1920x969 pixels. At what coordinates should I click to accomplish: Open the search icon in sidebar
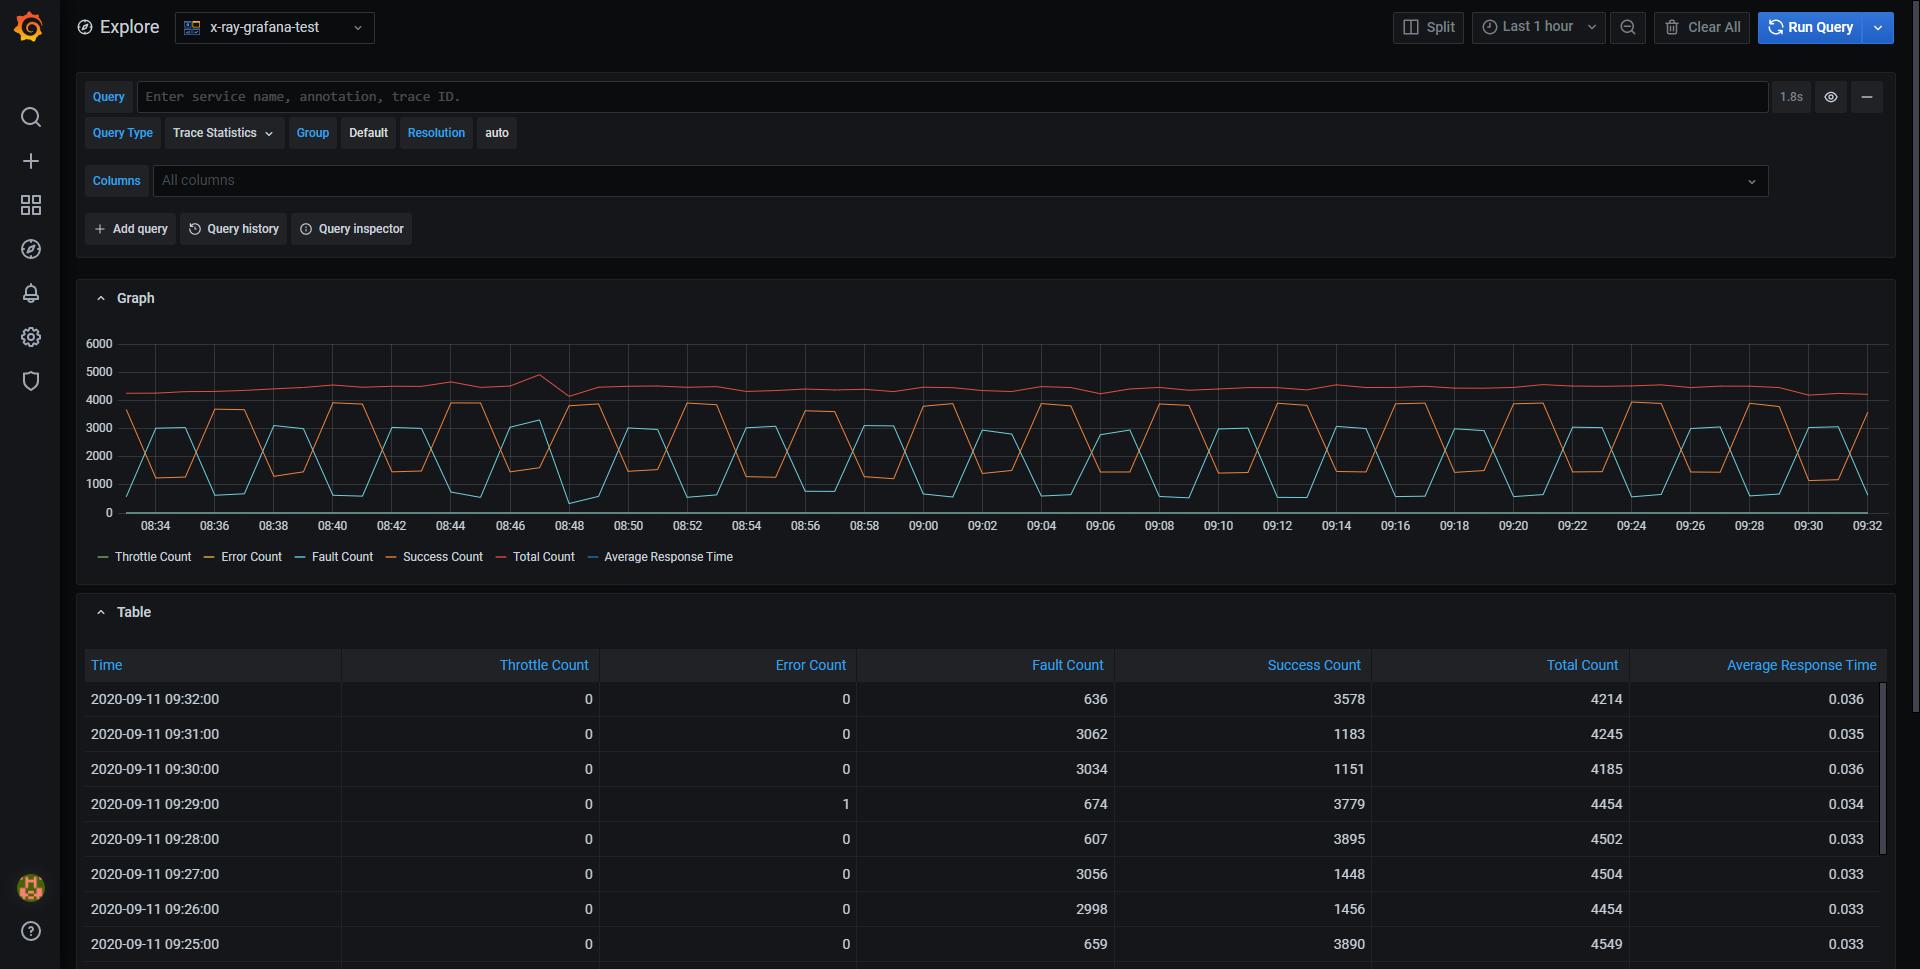point(31,117)
